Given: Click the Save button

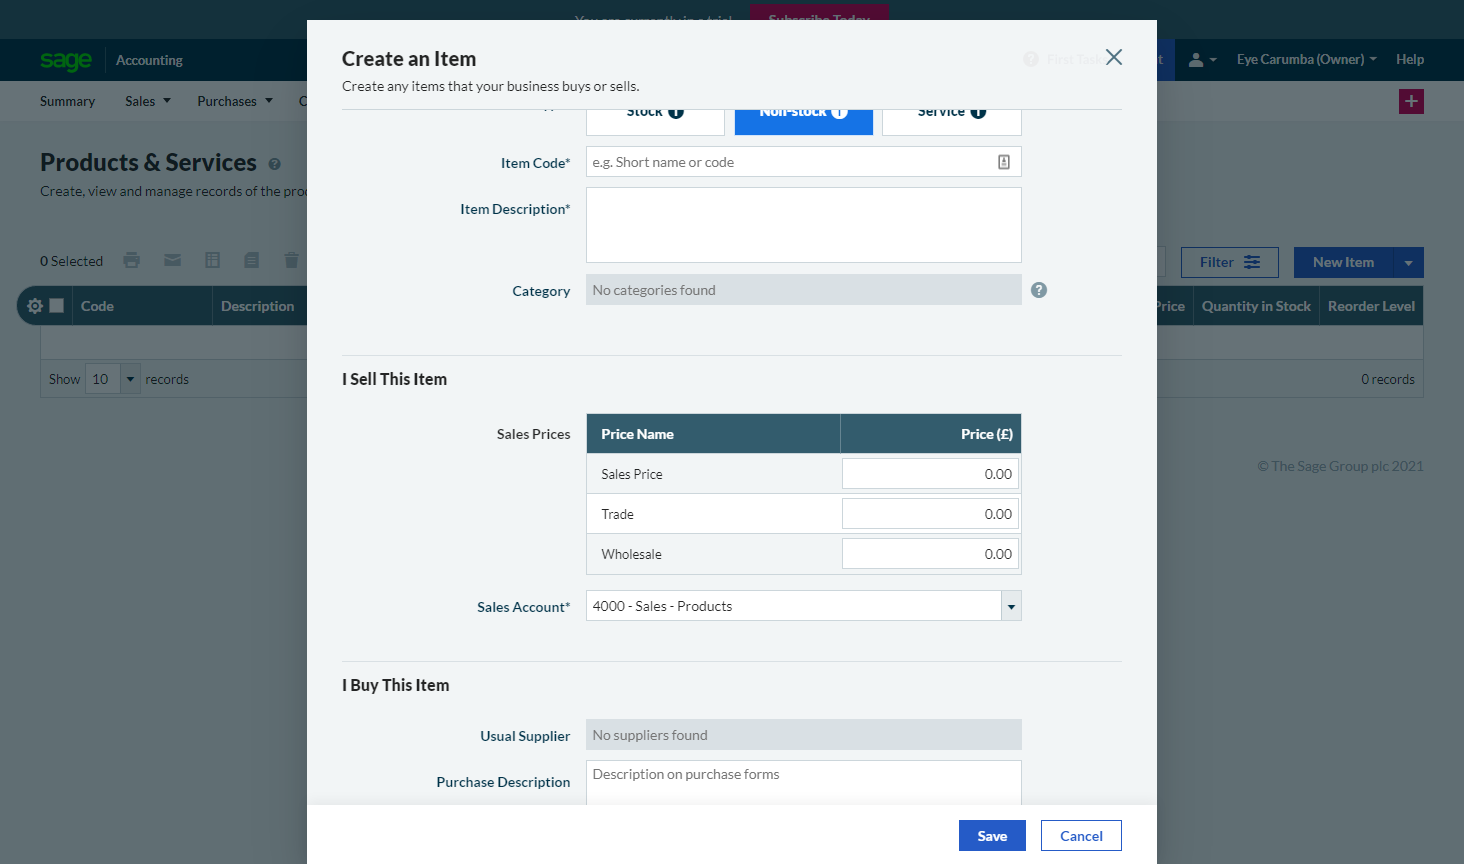Looking at the screenshot, I should 991,836.
